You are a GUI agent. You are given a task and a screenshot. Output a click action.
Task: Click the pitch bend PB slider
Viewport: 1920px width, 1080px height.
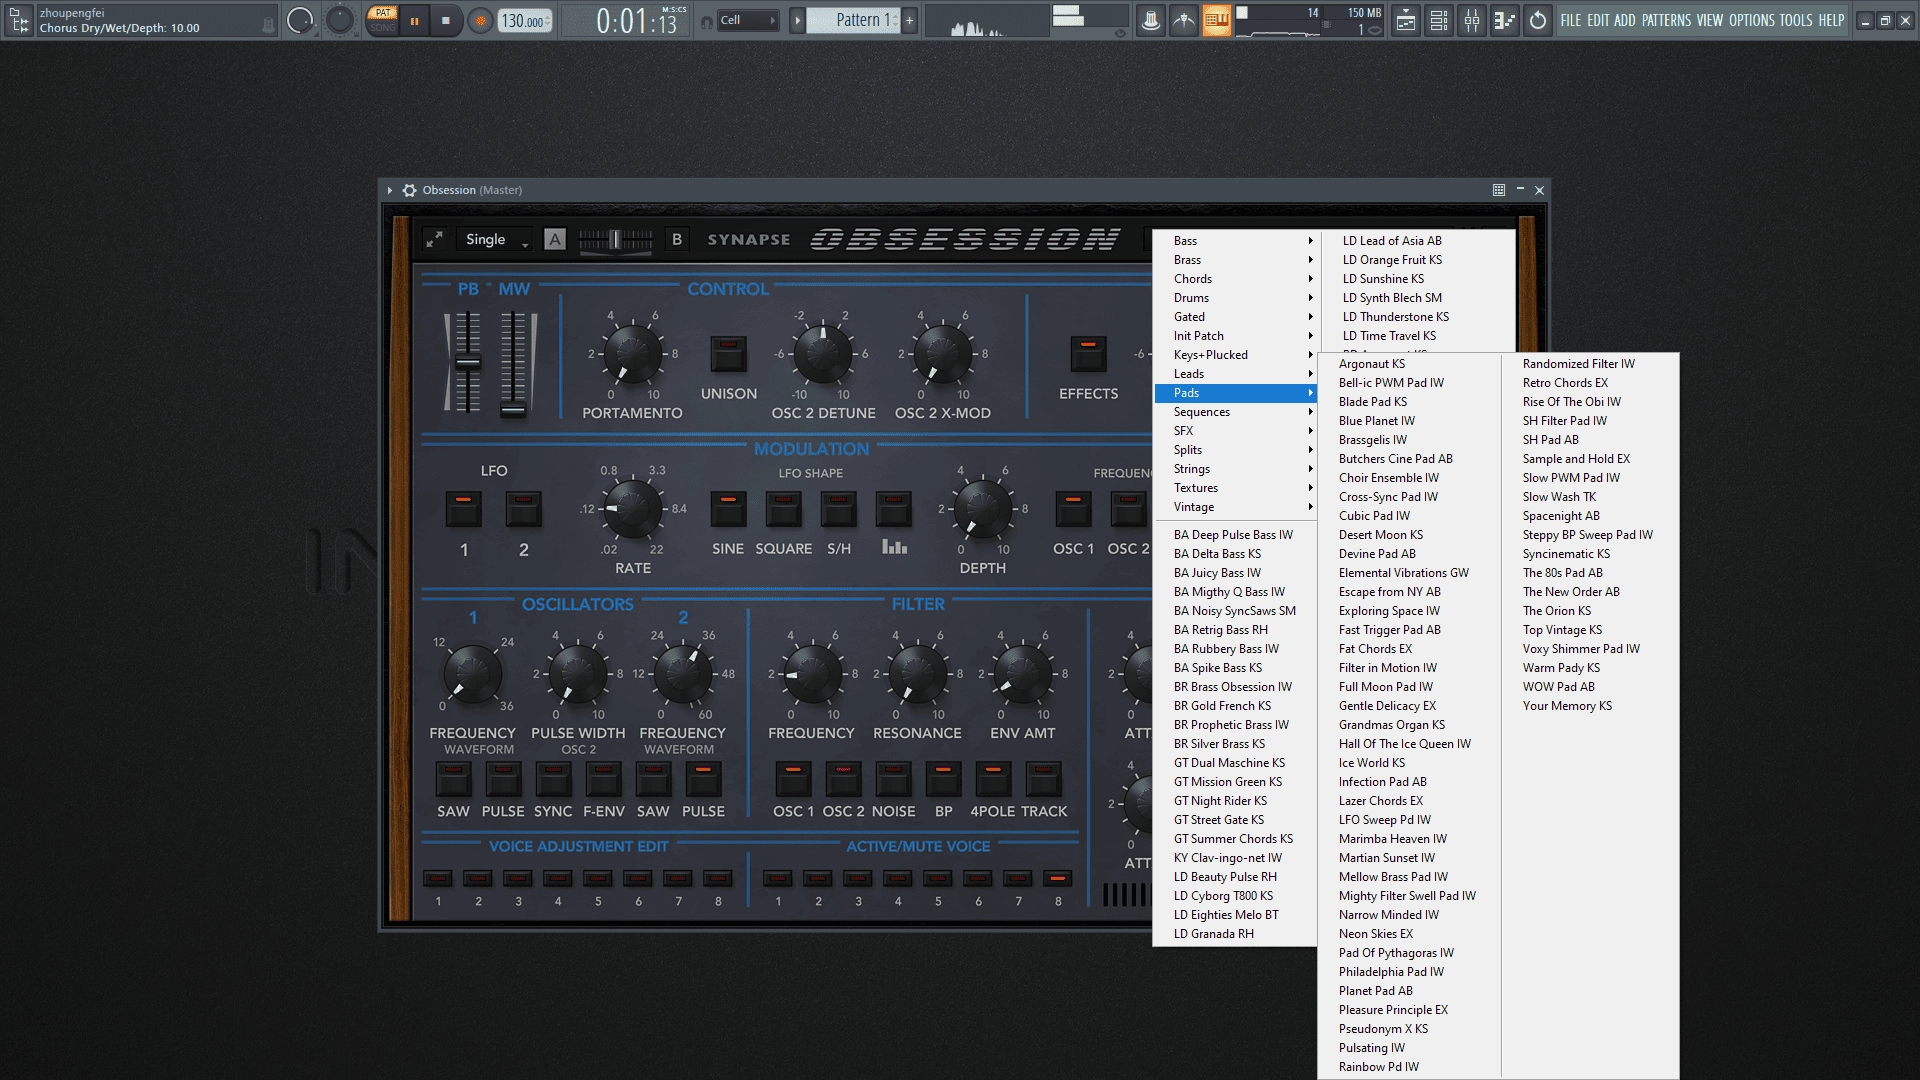[468, 362]
